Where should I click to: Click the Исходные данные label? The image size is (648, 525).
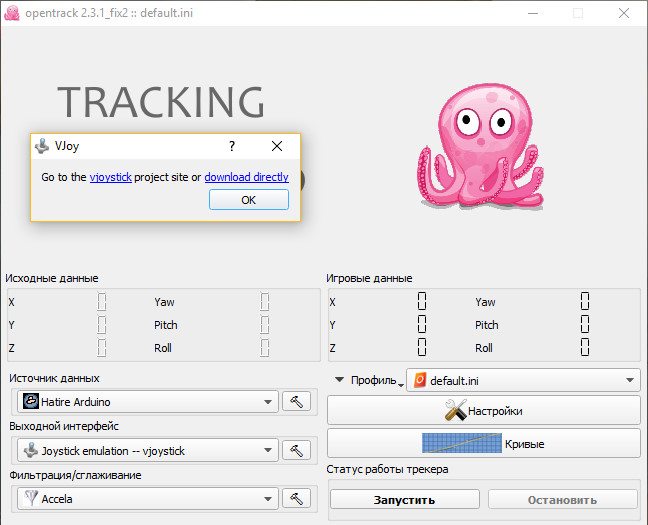52,278
